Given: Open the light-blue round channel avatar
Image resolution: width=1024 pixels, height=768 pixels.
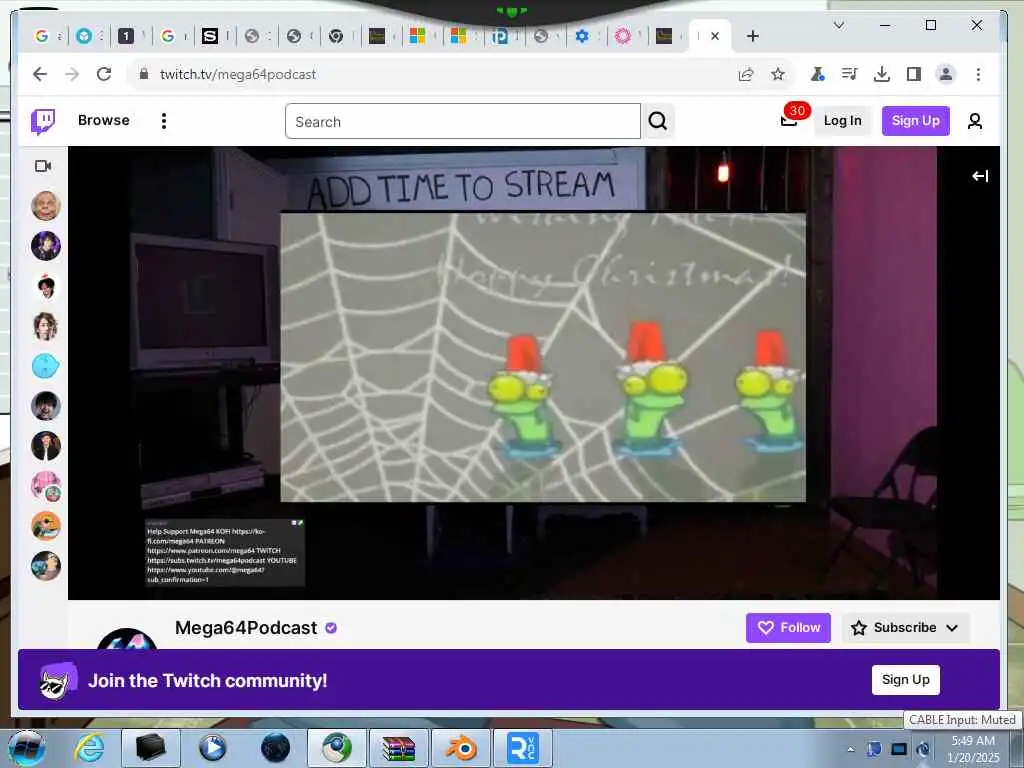Looking at the screenshot, I should [x=46, y=366].
